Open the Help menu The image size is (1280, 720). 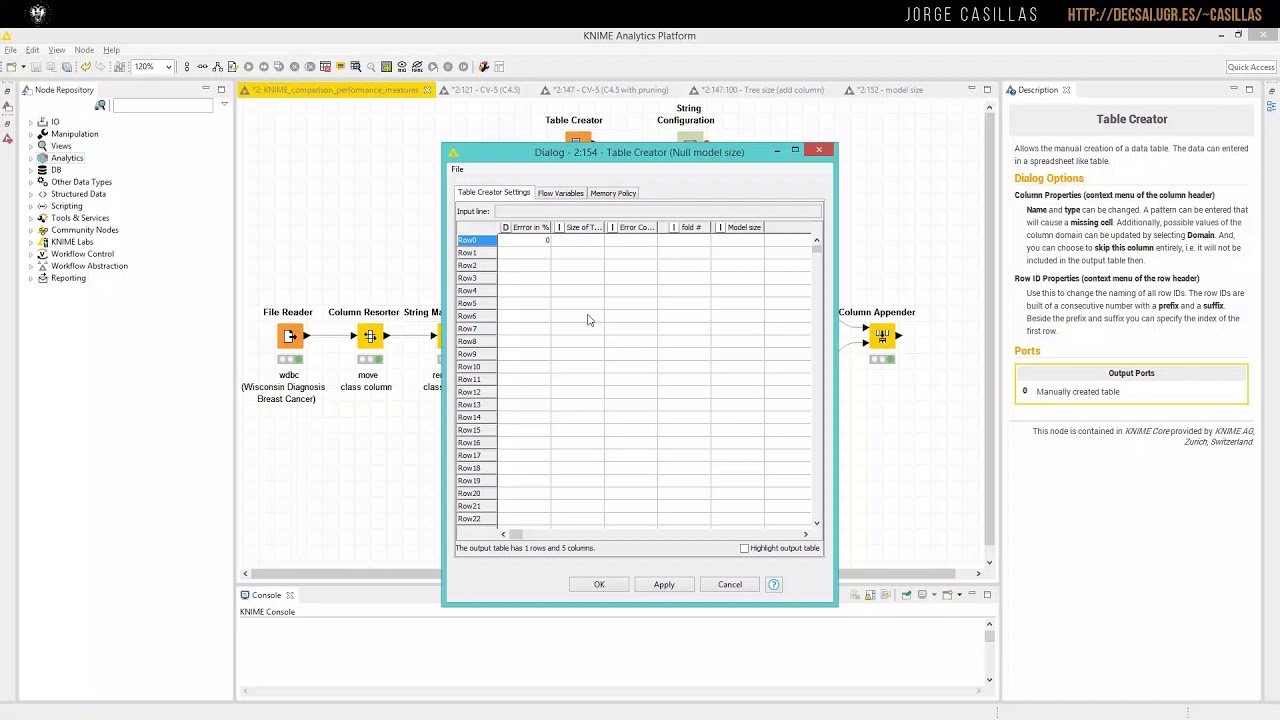(x=111, y=50)
